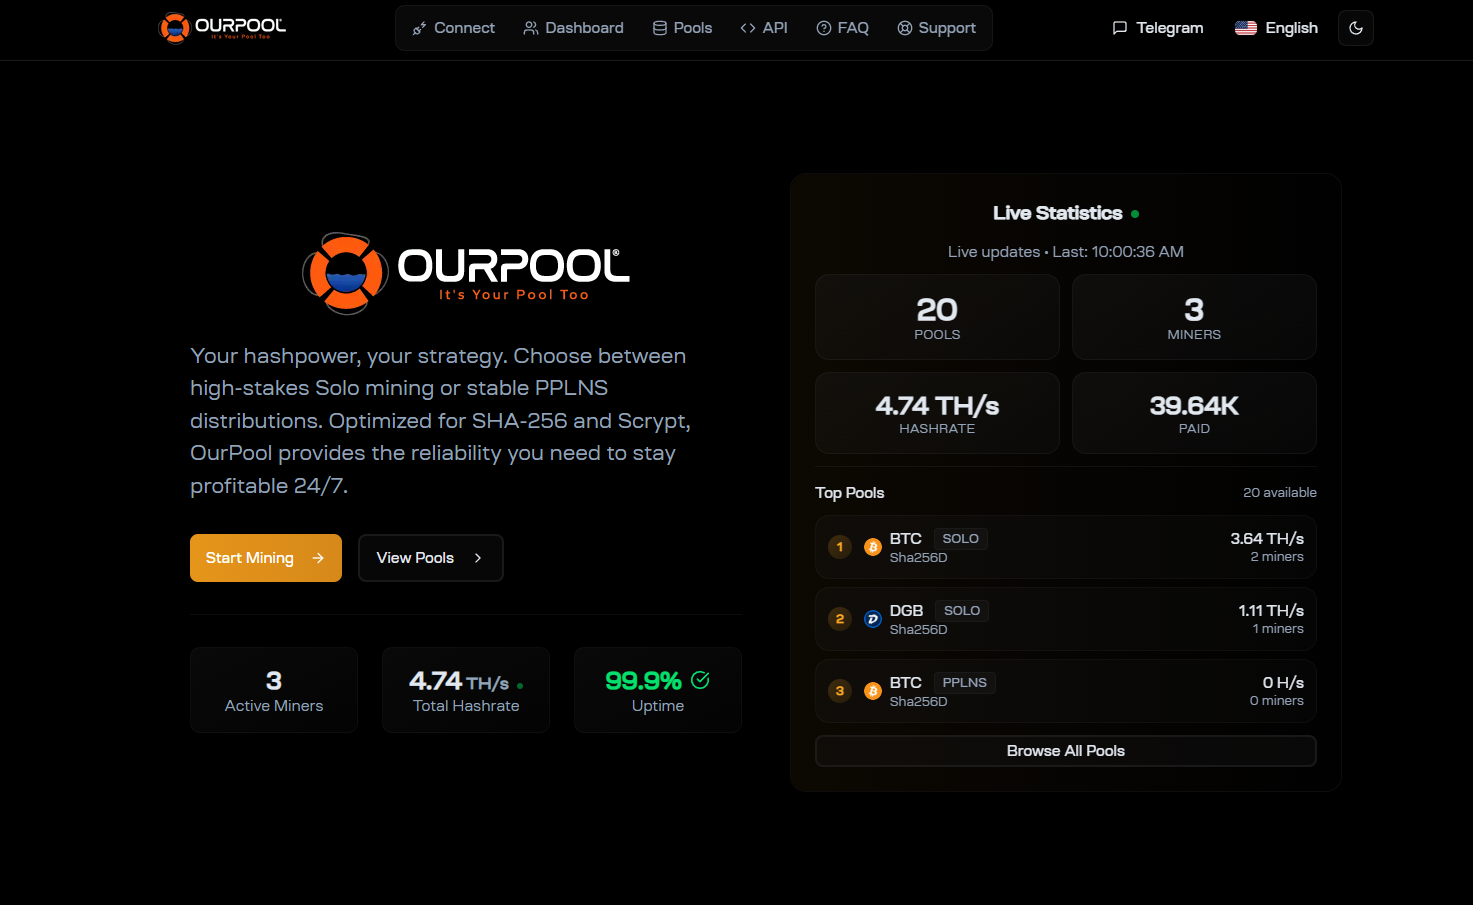Click the uptime checkmark icon
The height and width of the screenshot is (905, 1473).
(700, 680)
